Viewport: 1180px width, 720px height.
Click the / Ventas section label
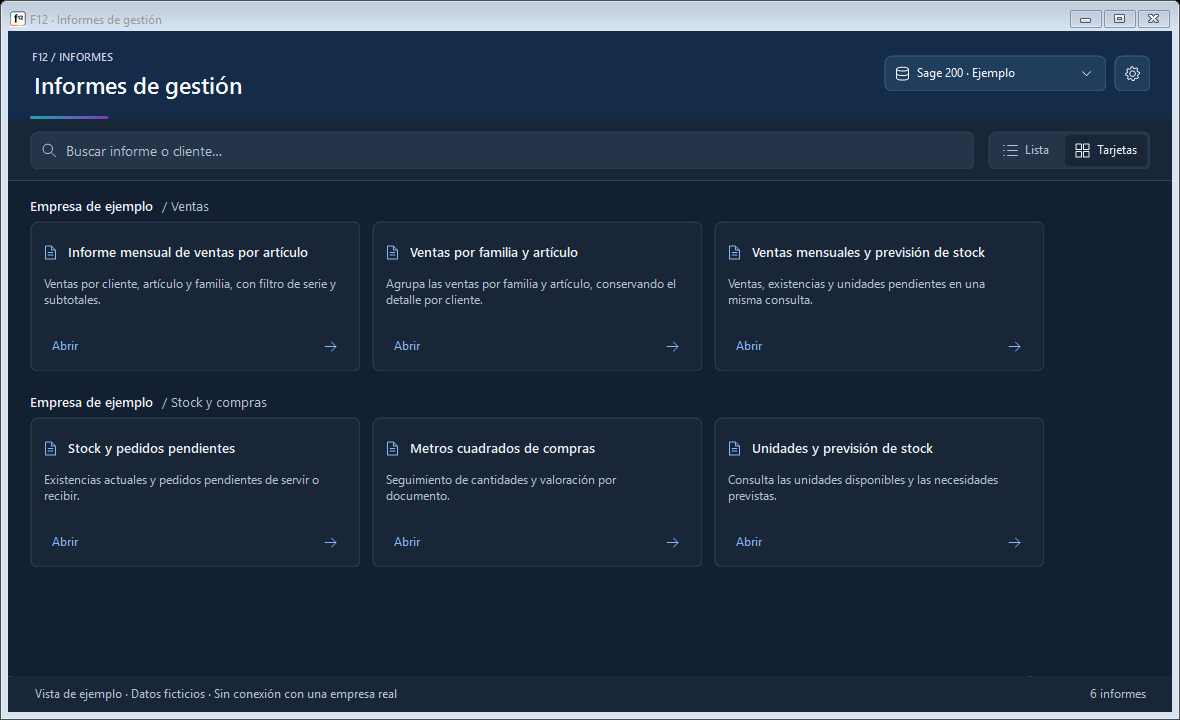point(185,206)
